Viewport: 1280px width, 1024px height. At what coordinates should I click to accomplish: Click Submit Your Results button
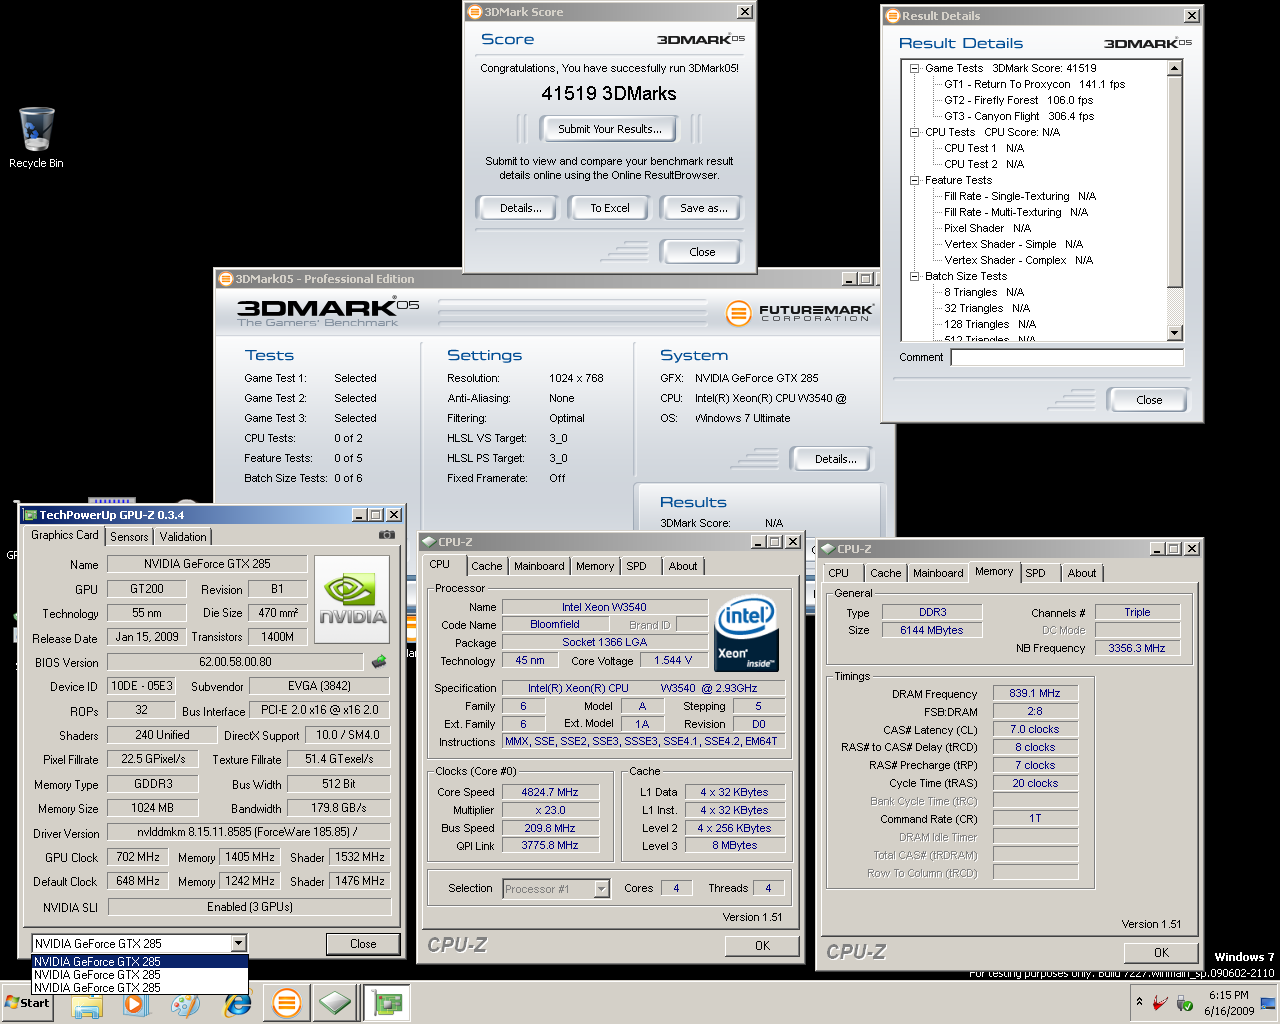coord(609,129)
